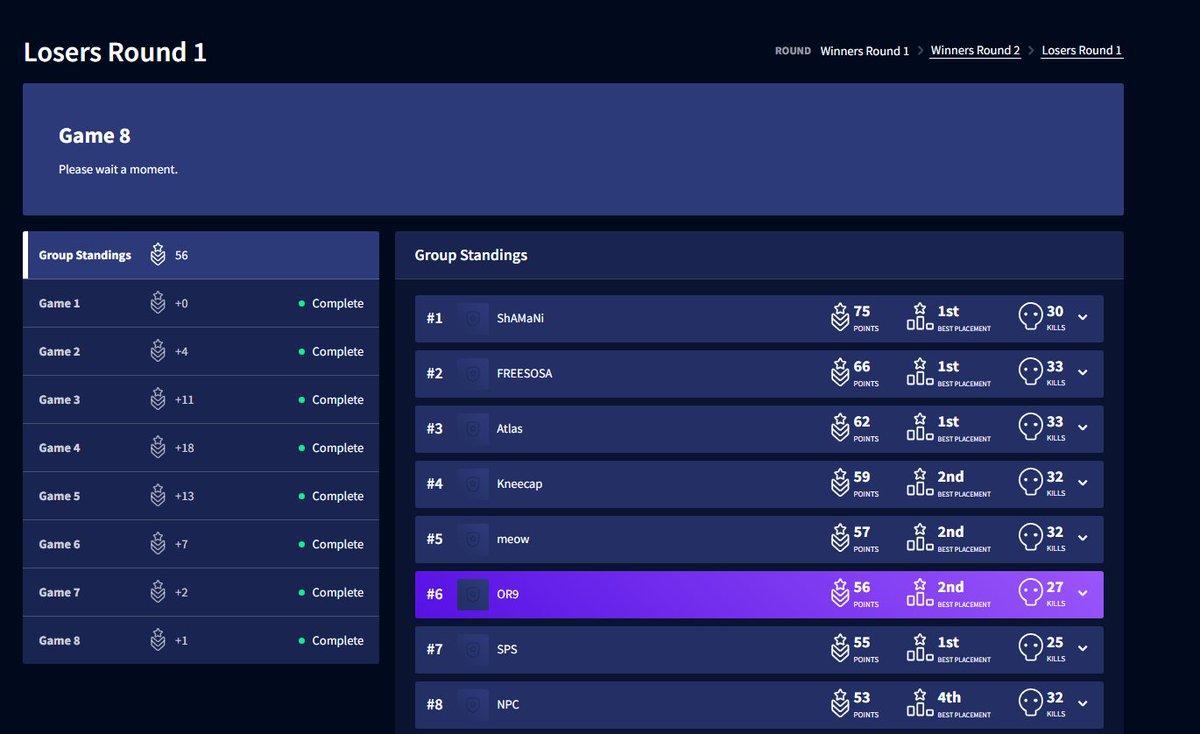Click the Game 8 heading in the banner
Screen dimensions: 1200x734
coord(94,136)
